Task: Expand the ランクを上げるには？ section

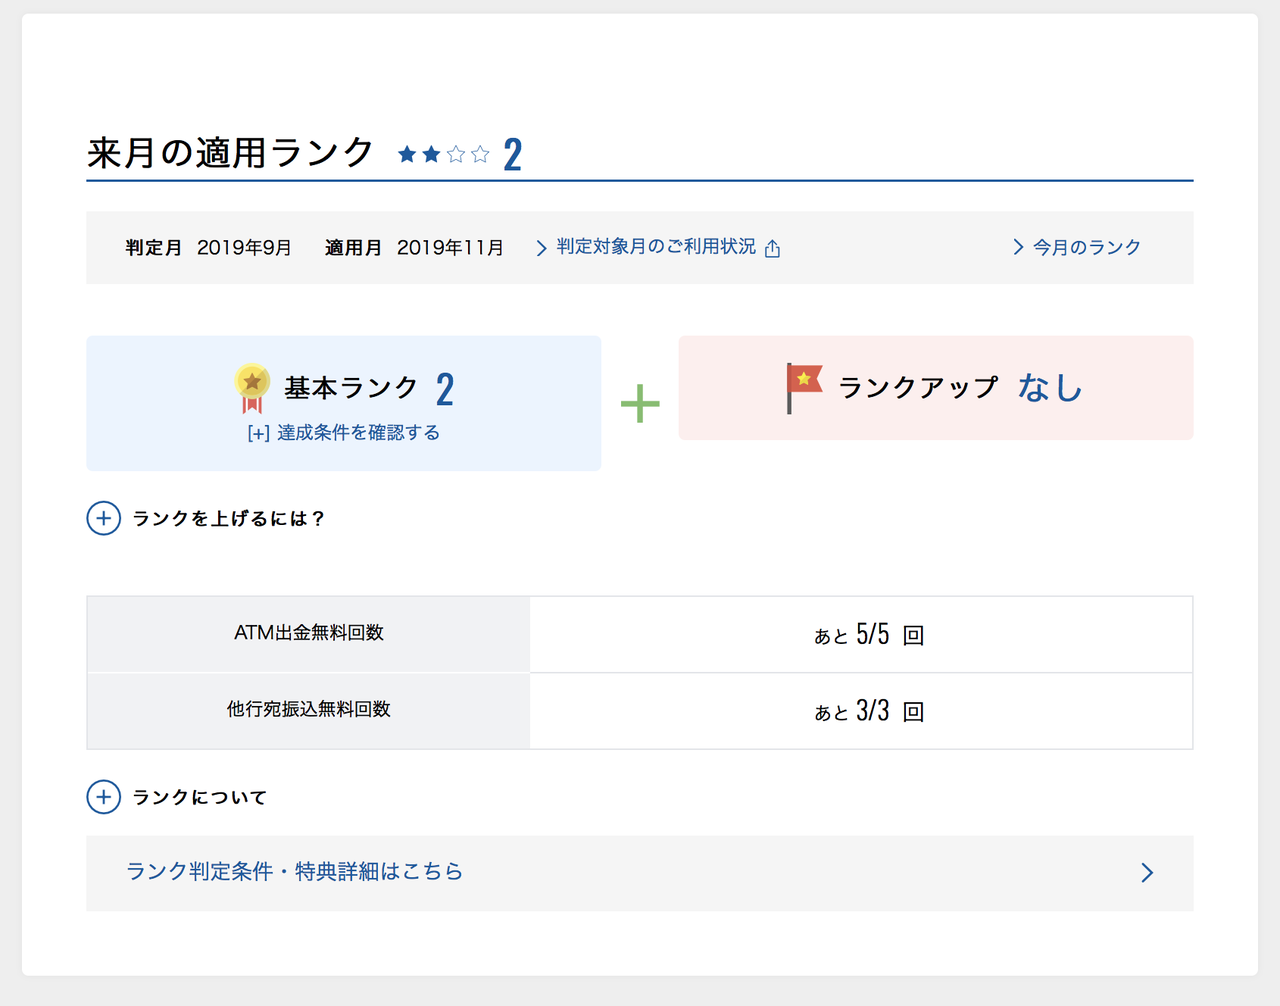Action: pyautogui.click(x=104, y=518)
